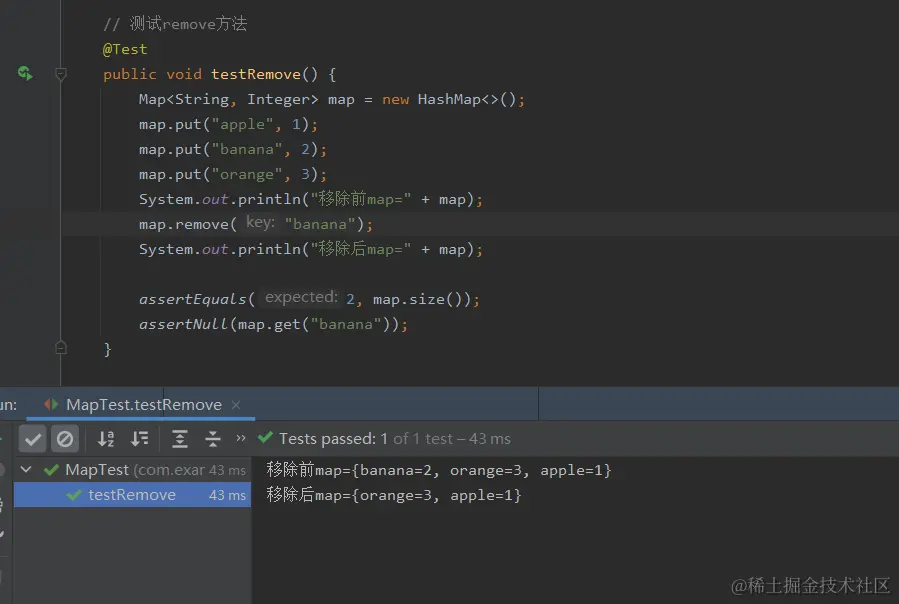Image resolution: width=899 pixels, height=604 pixels.
Task: Click the assertNull call in the code
Action: [x=183, y=325]
